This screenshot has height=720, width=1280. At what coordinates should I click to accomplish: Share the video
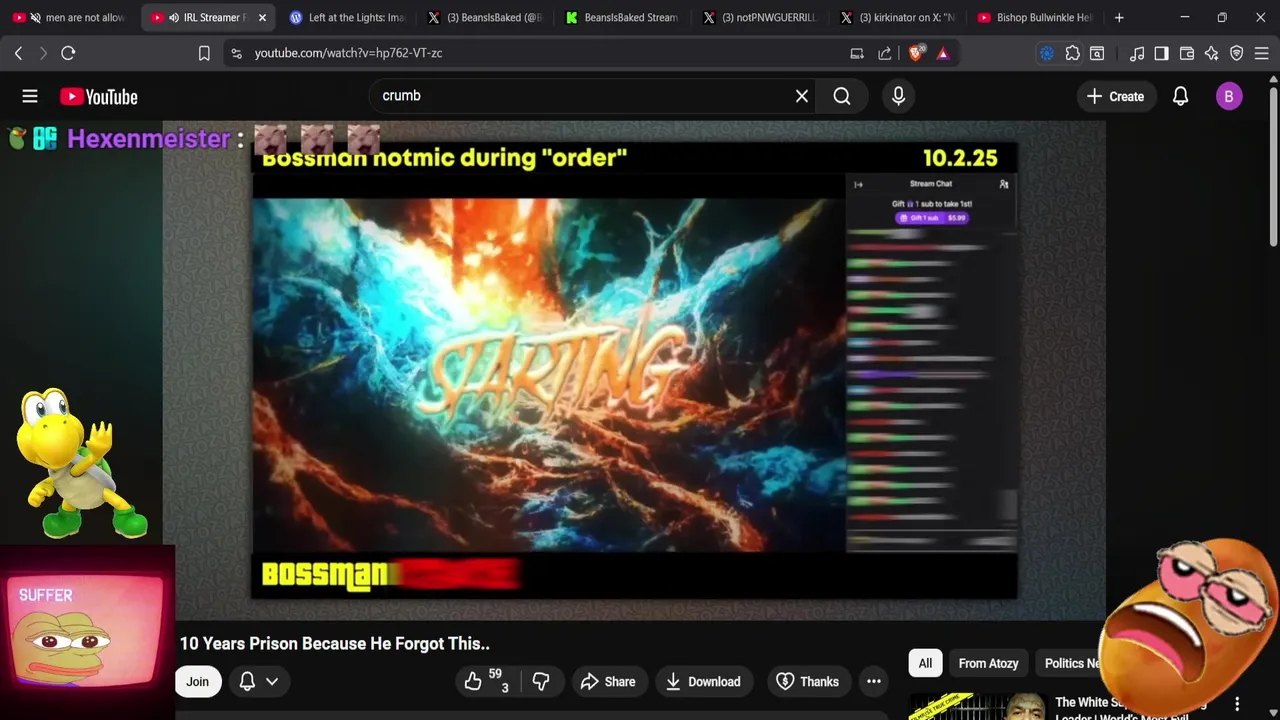(x=608, y=682)
